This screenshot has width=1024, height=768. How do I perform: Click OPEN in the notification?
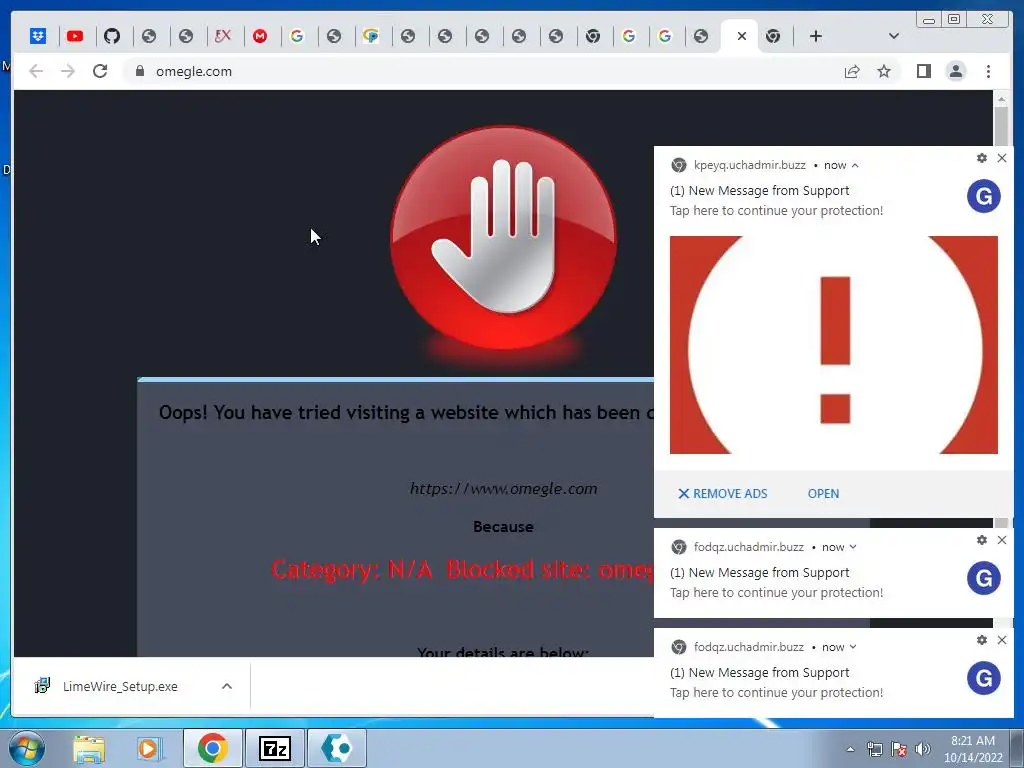pyautogui.click(x=823, y=494)
